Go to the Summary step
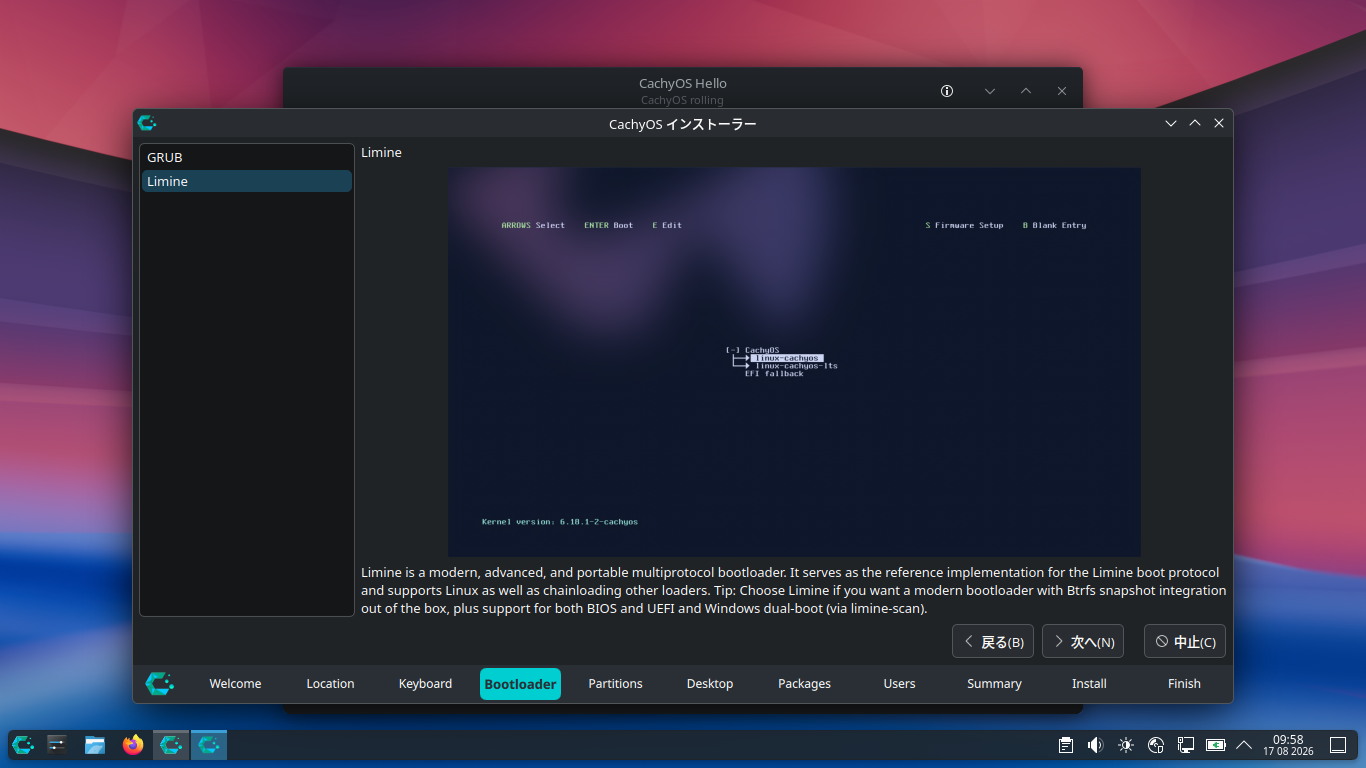The height and width of the screenshot is (768, 1366). click(x=994, y=684)
